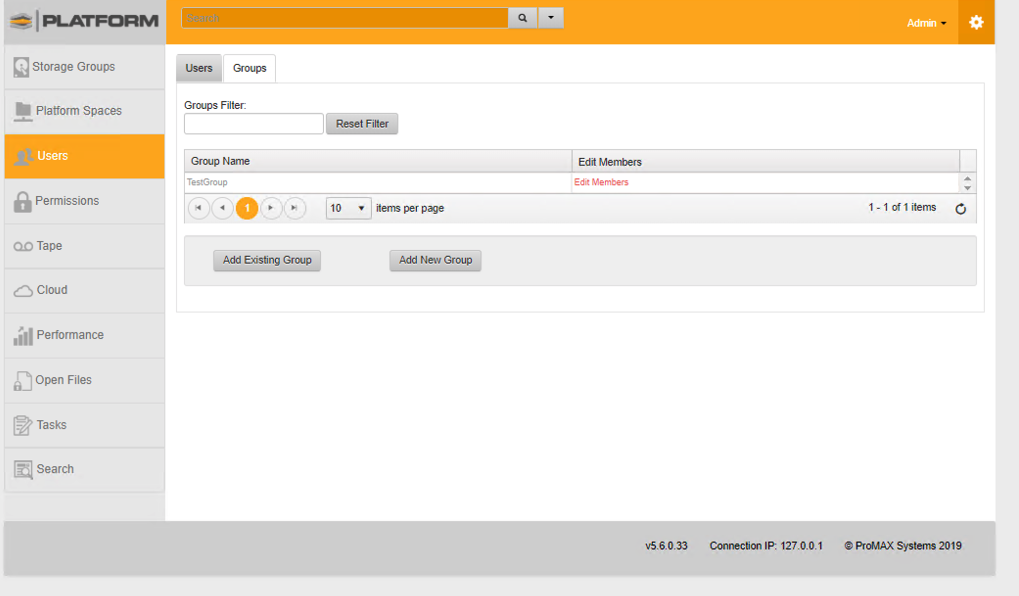Click the Cloud icon in sidebar
1019x596 pixels.
23,291
